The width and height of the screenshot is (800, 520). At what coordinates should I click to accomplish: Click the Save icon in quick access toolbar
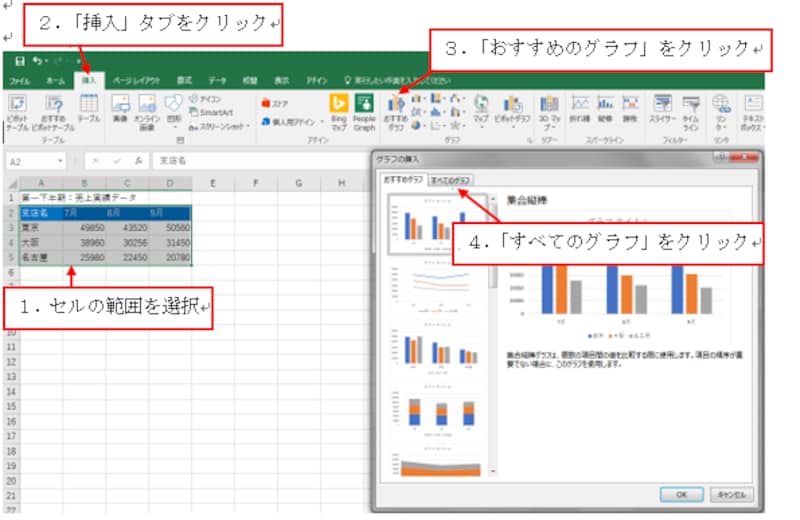tap(19, 61)
